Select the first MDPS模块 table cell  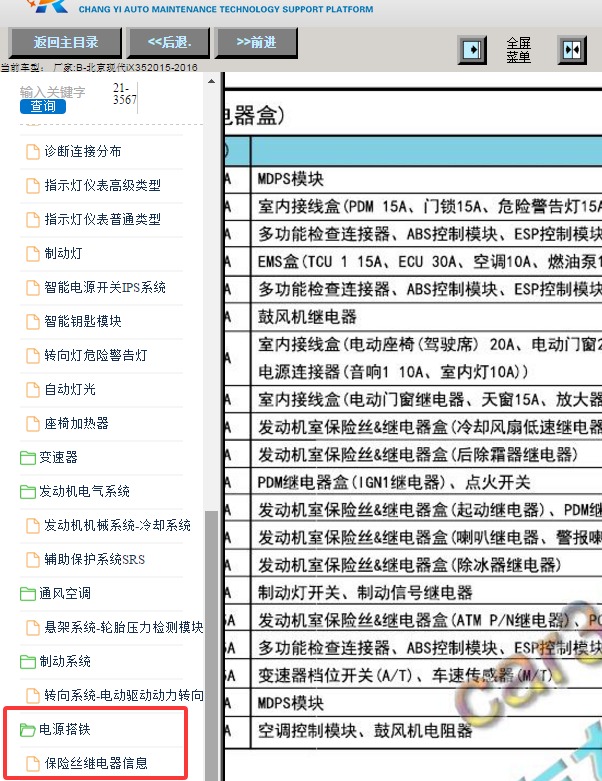click(426, 179)
